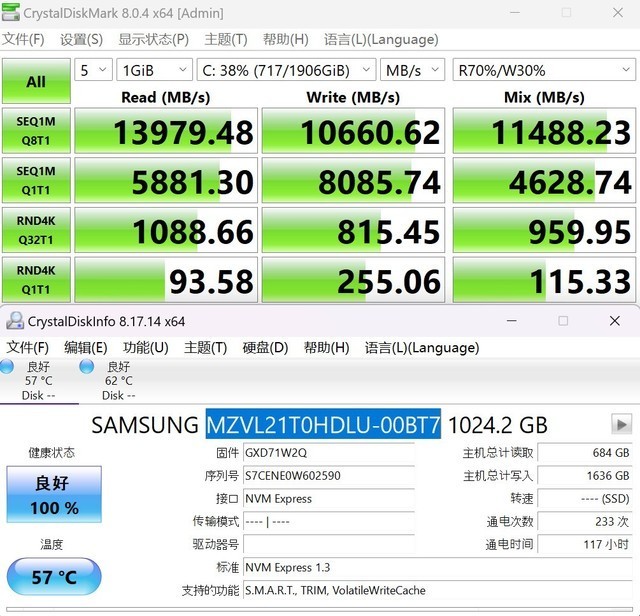This screenshot has width=640, height=616.
Task: Click the blue status orb for 57 °C disk
Action: point(7,367)
